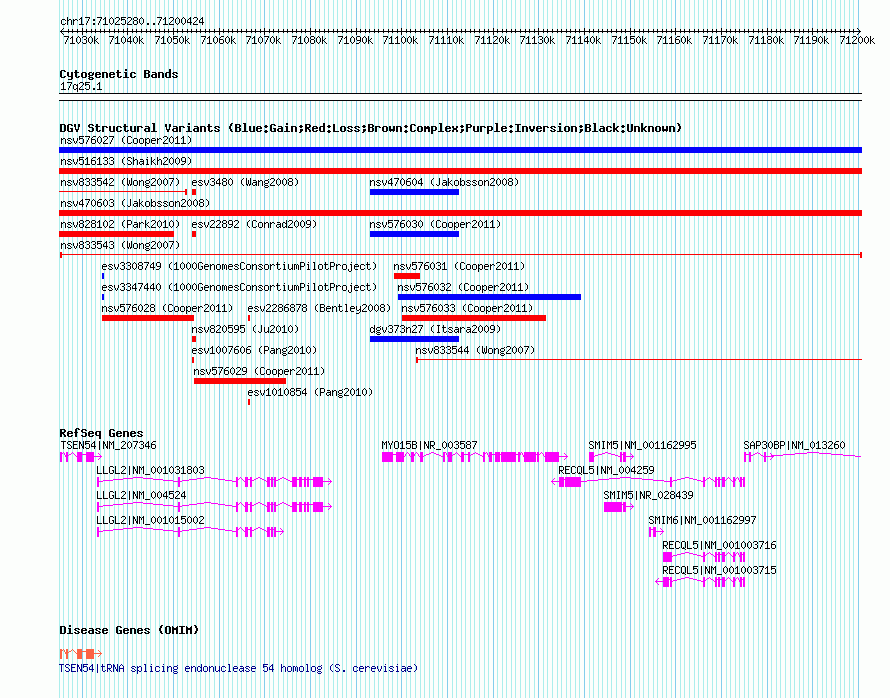The height and width of the screenshot is (698, 890).
Task: Click the RefSeq Genes track heading
Action: 101,434
